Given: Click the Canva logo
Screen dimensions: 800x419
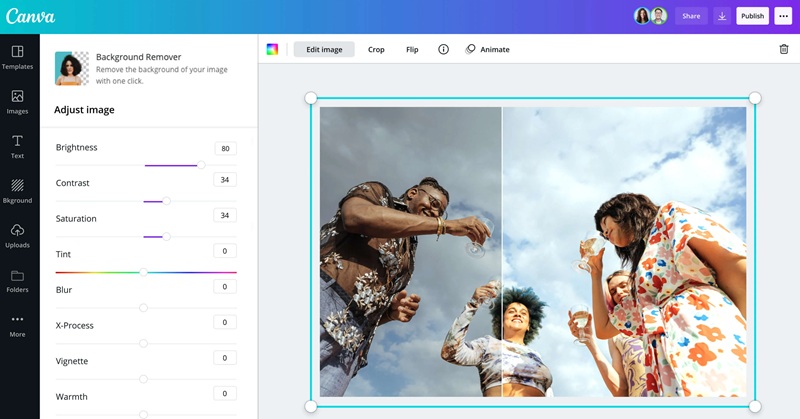Looking at the screenshot, I should pyautogui.click(x=30, y=16).
